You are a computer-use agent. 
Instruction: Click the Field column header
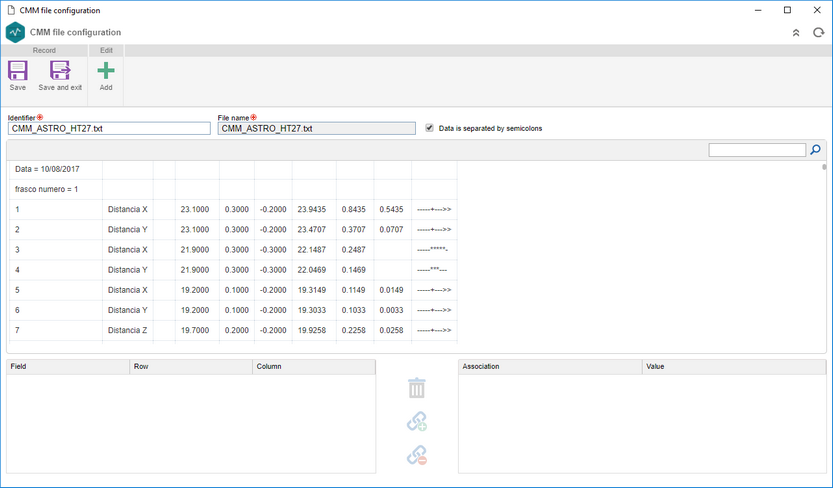(68, 366)
